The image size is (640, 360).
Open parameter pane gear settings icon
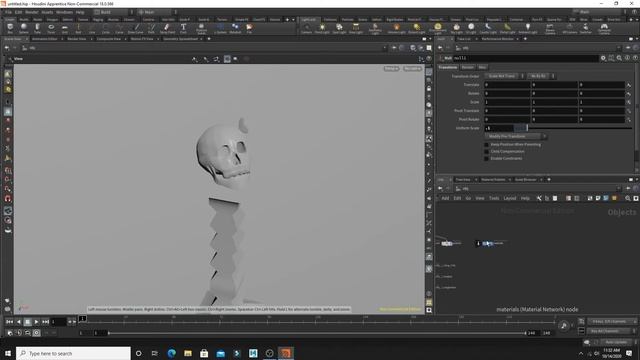coord(603,58)
